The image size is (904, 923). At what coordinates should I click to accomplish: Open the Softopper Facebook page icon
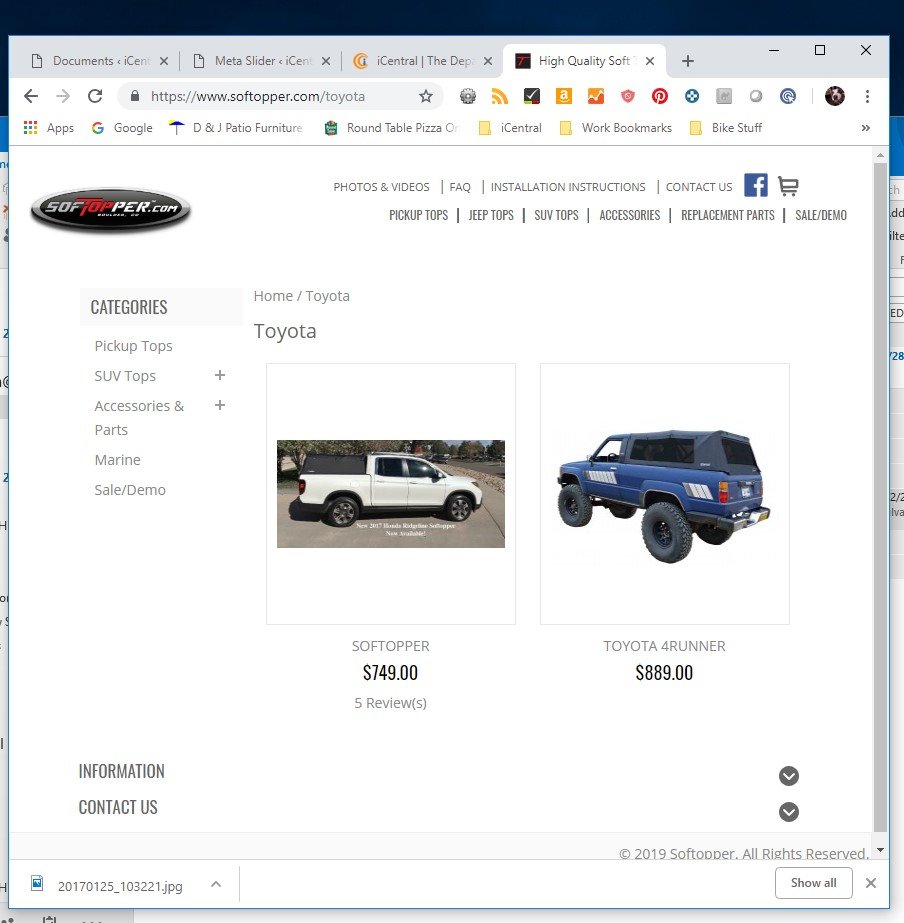coord(756,185)
